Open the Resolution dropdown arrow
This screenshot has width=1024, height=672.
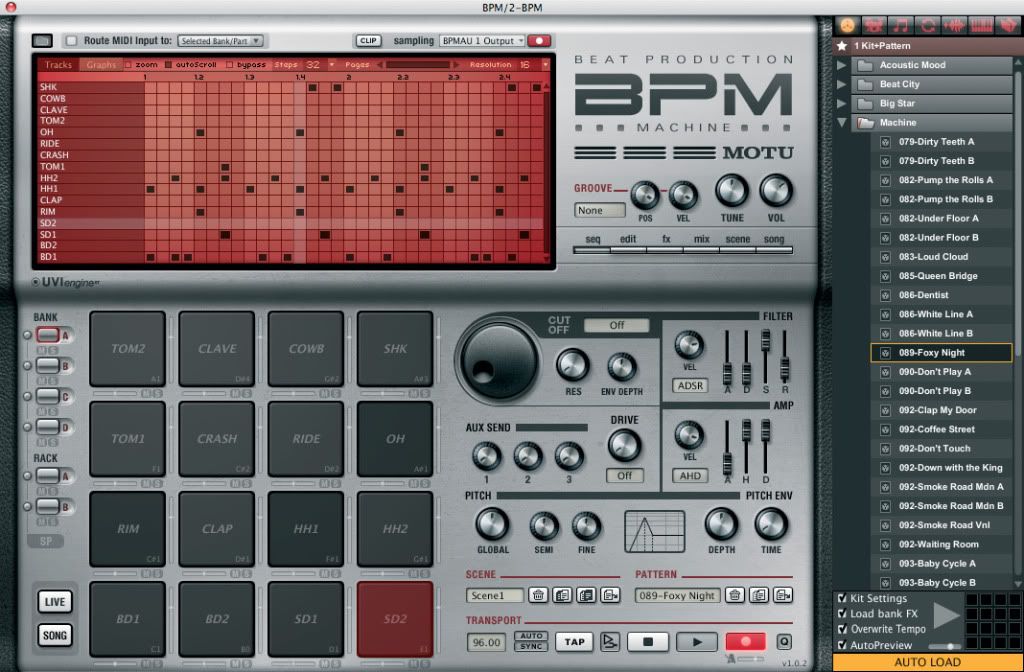pos(545,65)
